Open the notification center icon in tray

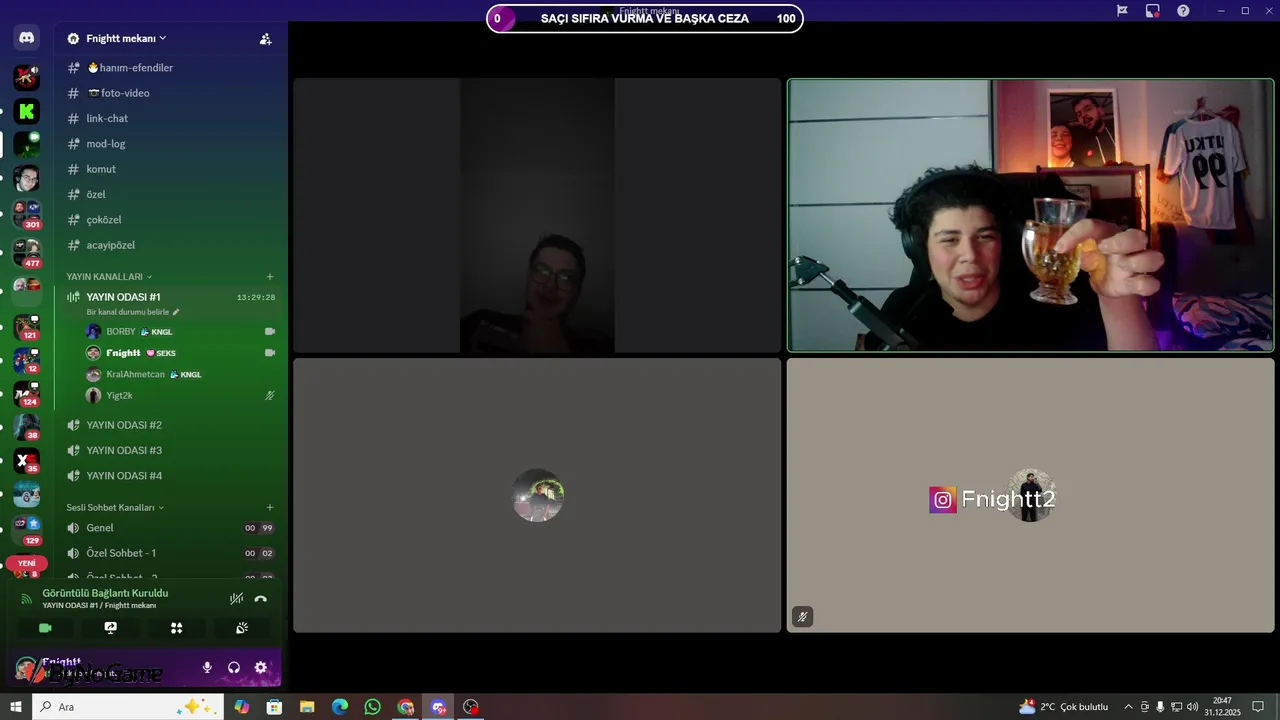point(1258,707)
